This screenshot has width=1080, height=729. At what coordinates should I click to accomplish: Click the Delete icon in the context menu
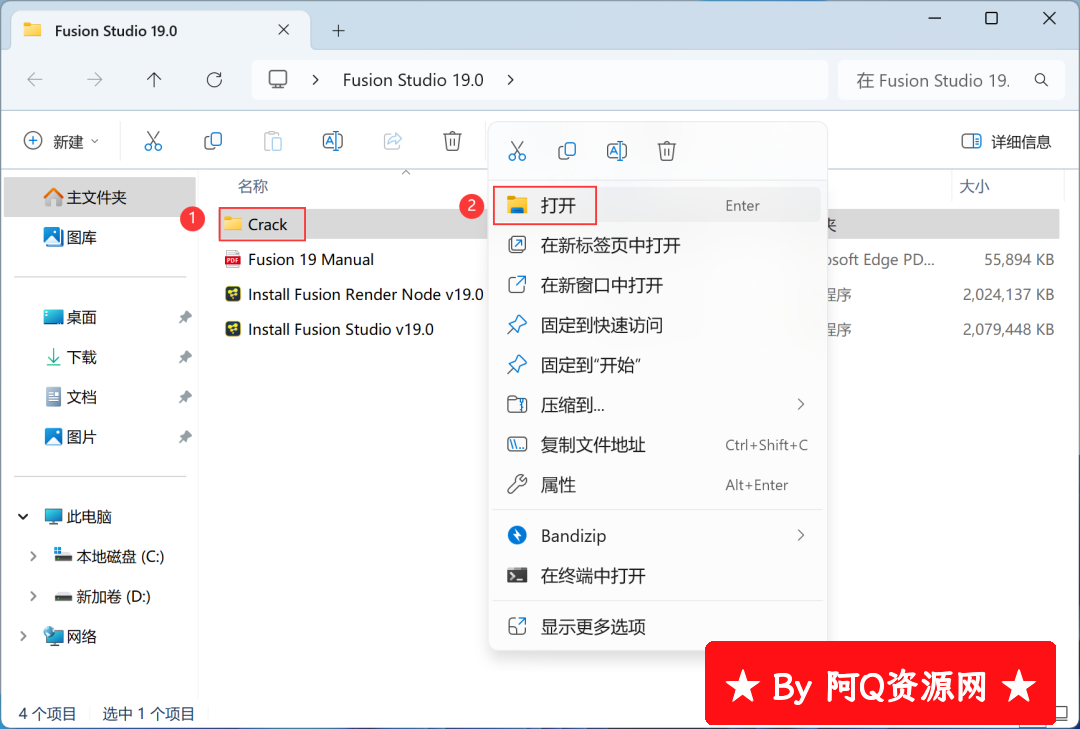(666, 151)
